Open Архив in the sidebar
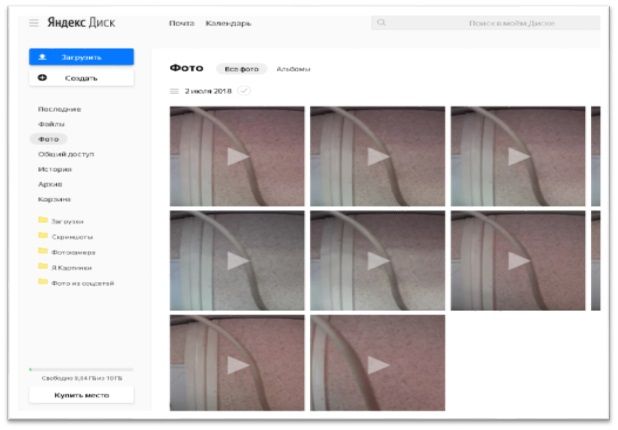 [50, 184]
